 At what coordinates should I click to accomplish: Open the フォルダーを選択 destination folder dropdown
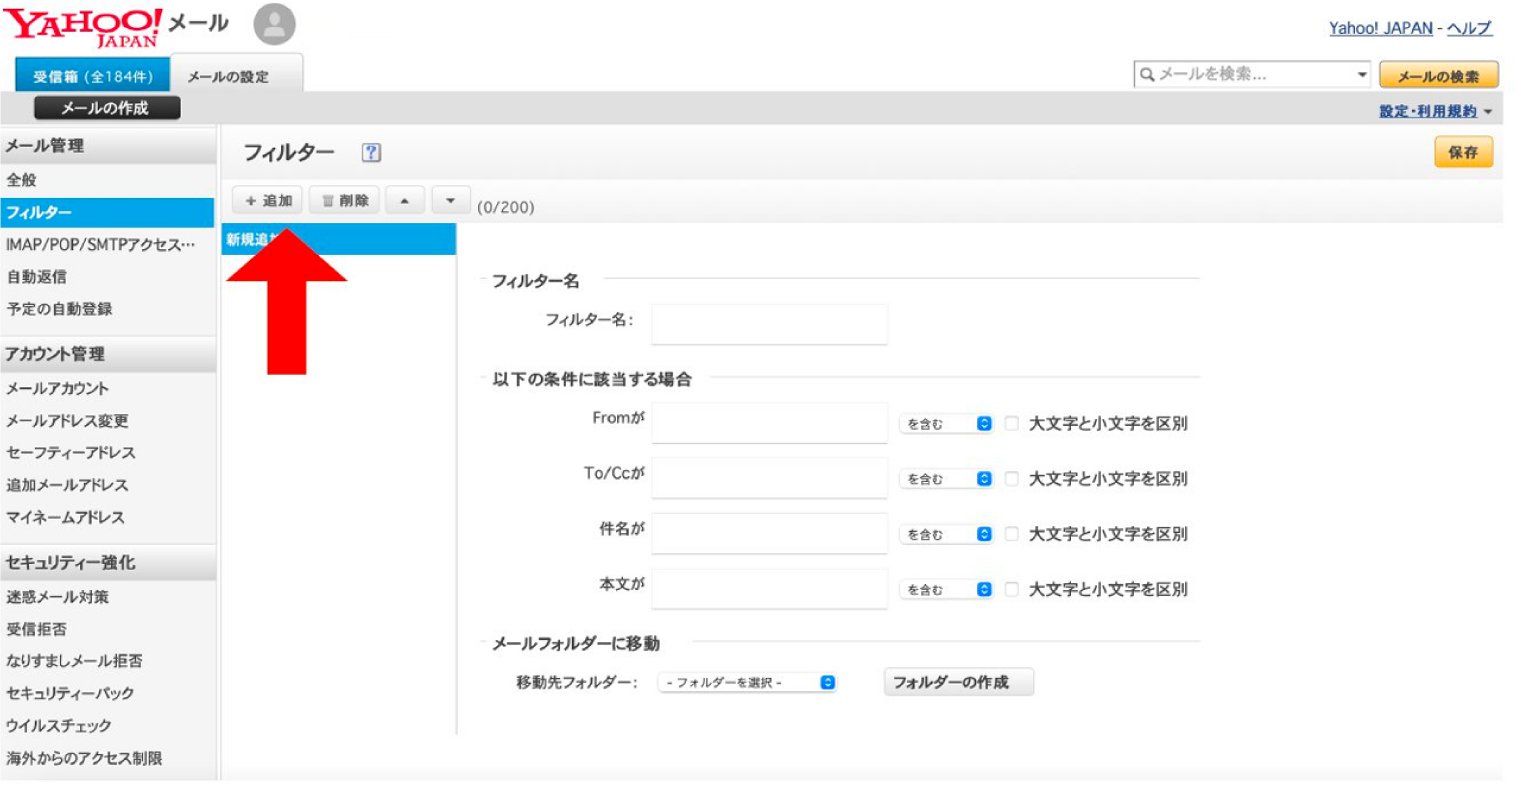(747, 683)
